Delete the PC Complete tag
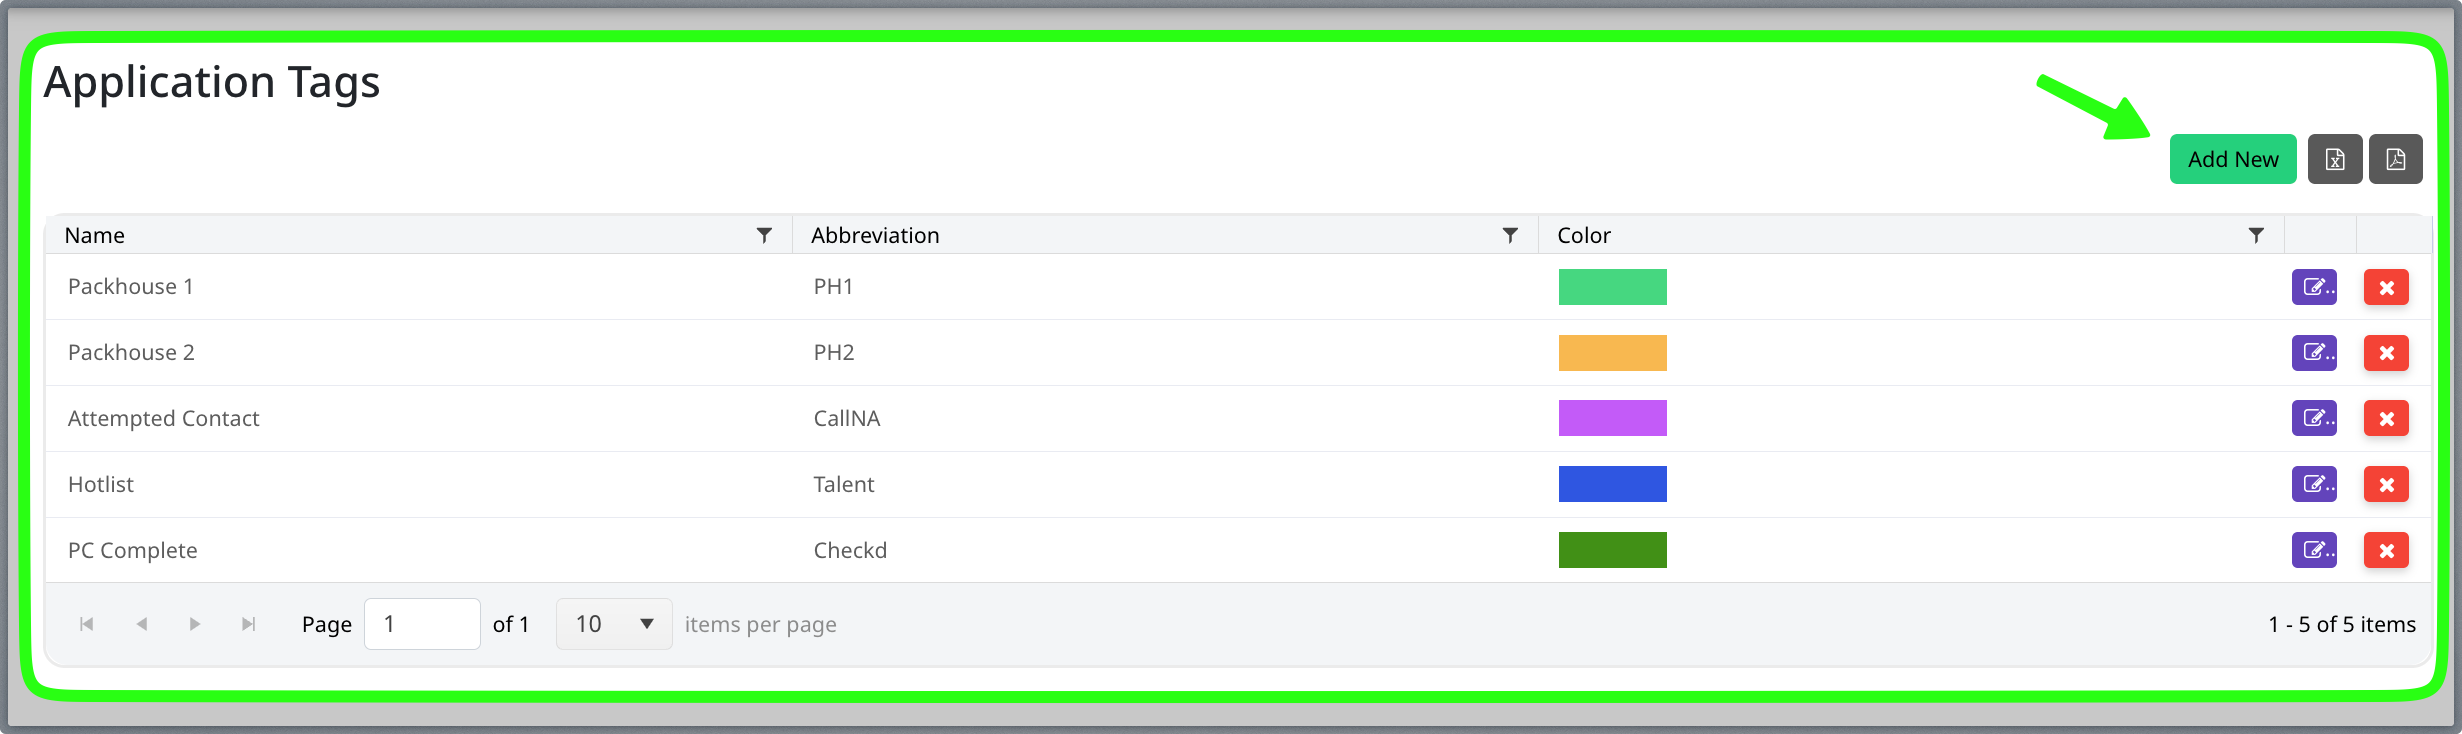2462x734 pixels. [2386, 550]
